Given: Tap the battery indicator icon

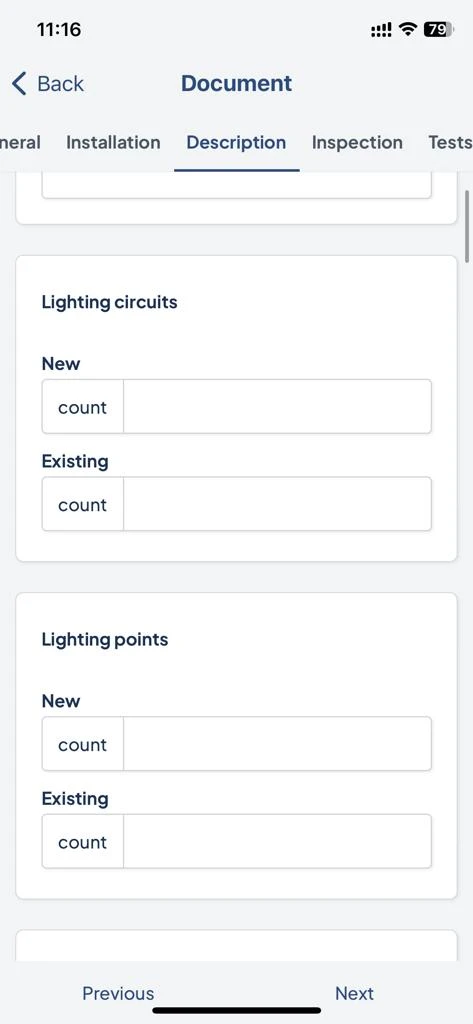Looking at the screenshot, I should pos(438,29).
